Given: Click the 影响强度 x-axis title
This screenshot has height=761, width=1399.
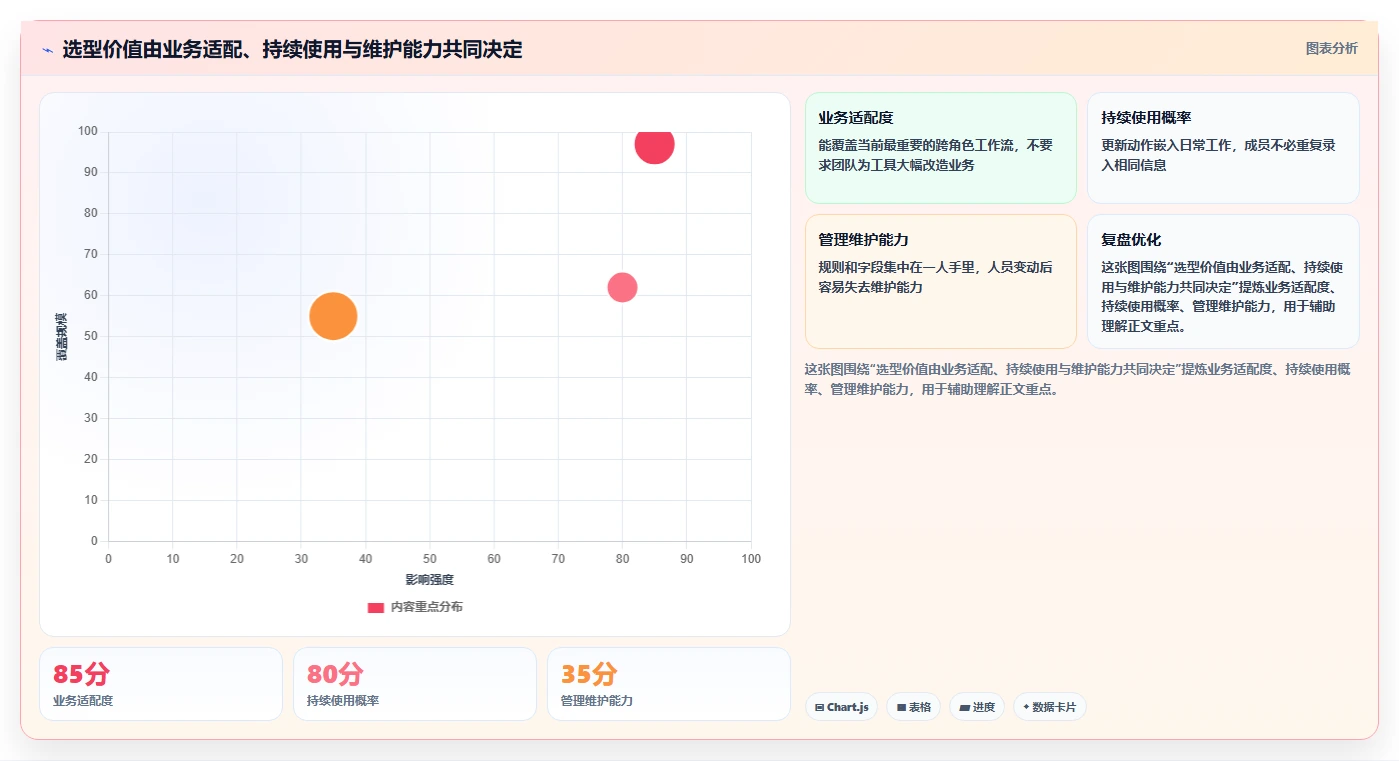Looking at the screenshot, I should pyautogui.click(x=429, y=580).
